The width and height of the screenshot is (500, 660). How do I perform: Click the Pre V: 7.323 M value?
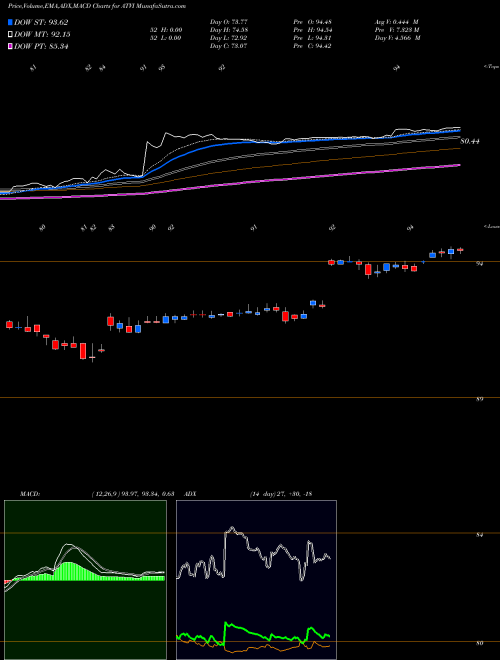click(x=397, y=30)
